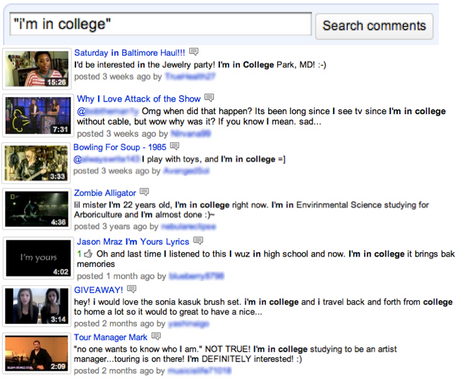Click the like count 1 on the Jason Mraz comment
The height and width of the screenshot is (379, 460).
point(79,254)
